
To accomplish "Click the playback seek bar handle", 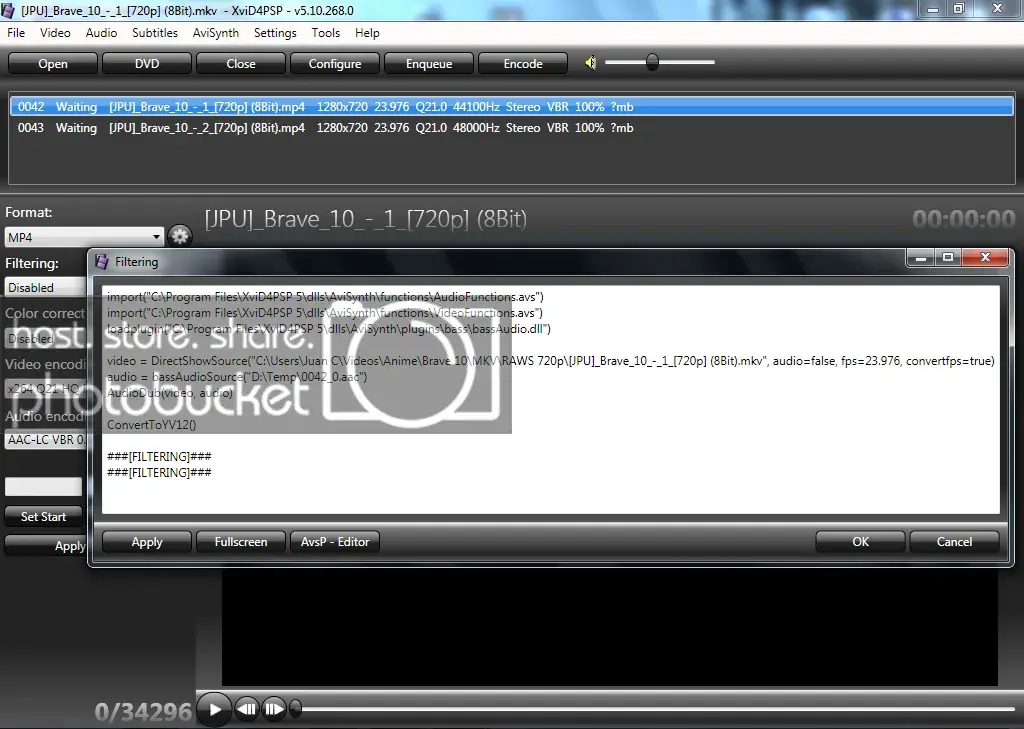I will coord(295,707).
